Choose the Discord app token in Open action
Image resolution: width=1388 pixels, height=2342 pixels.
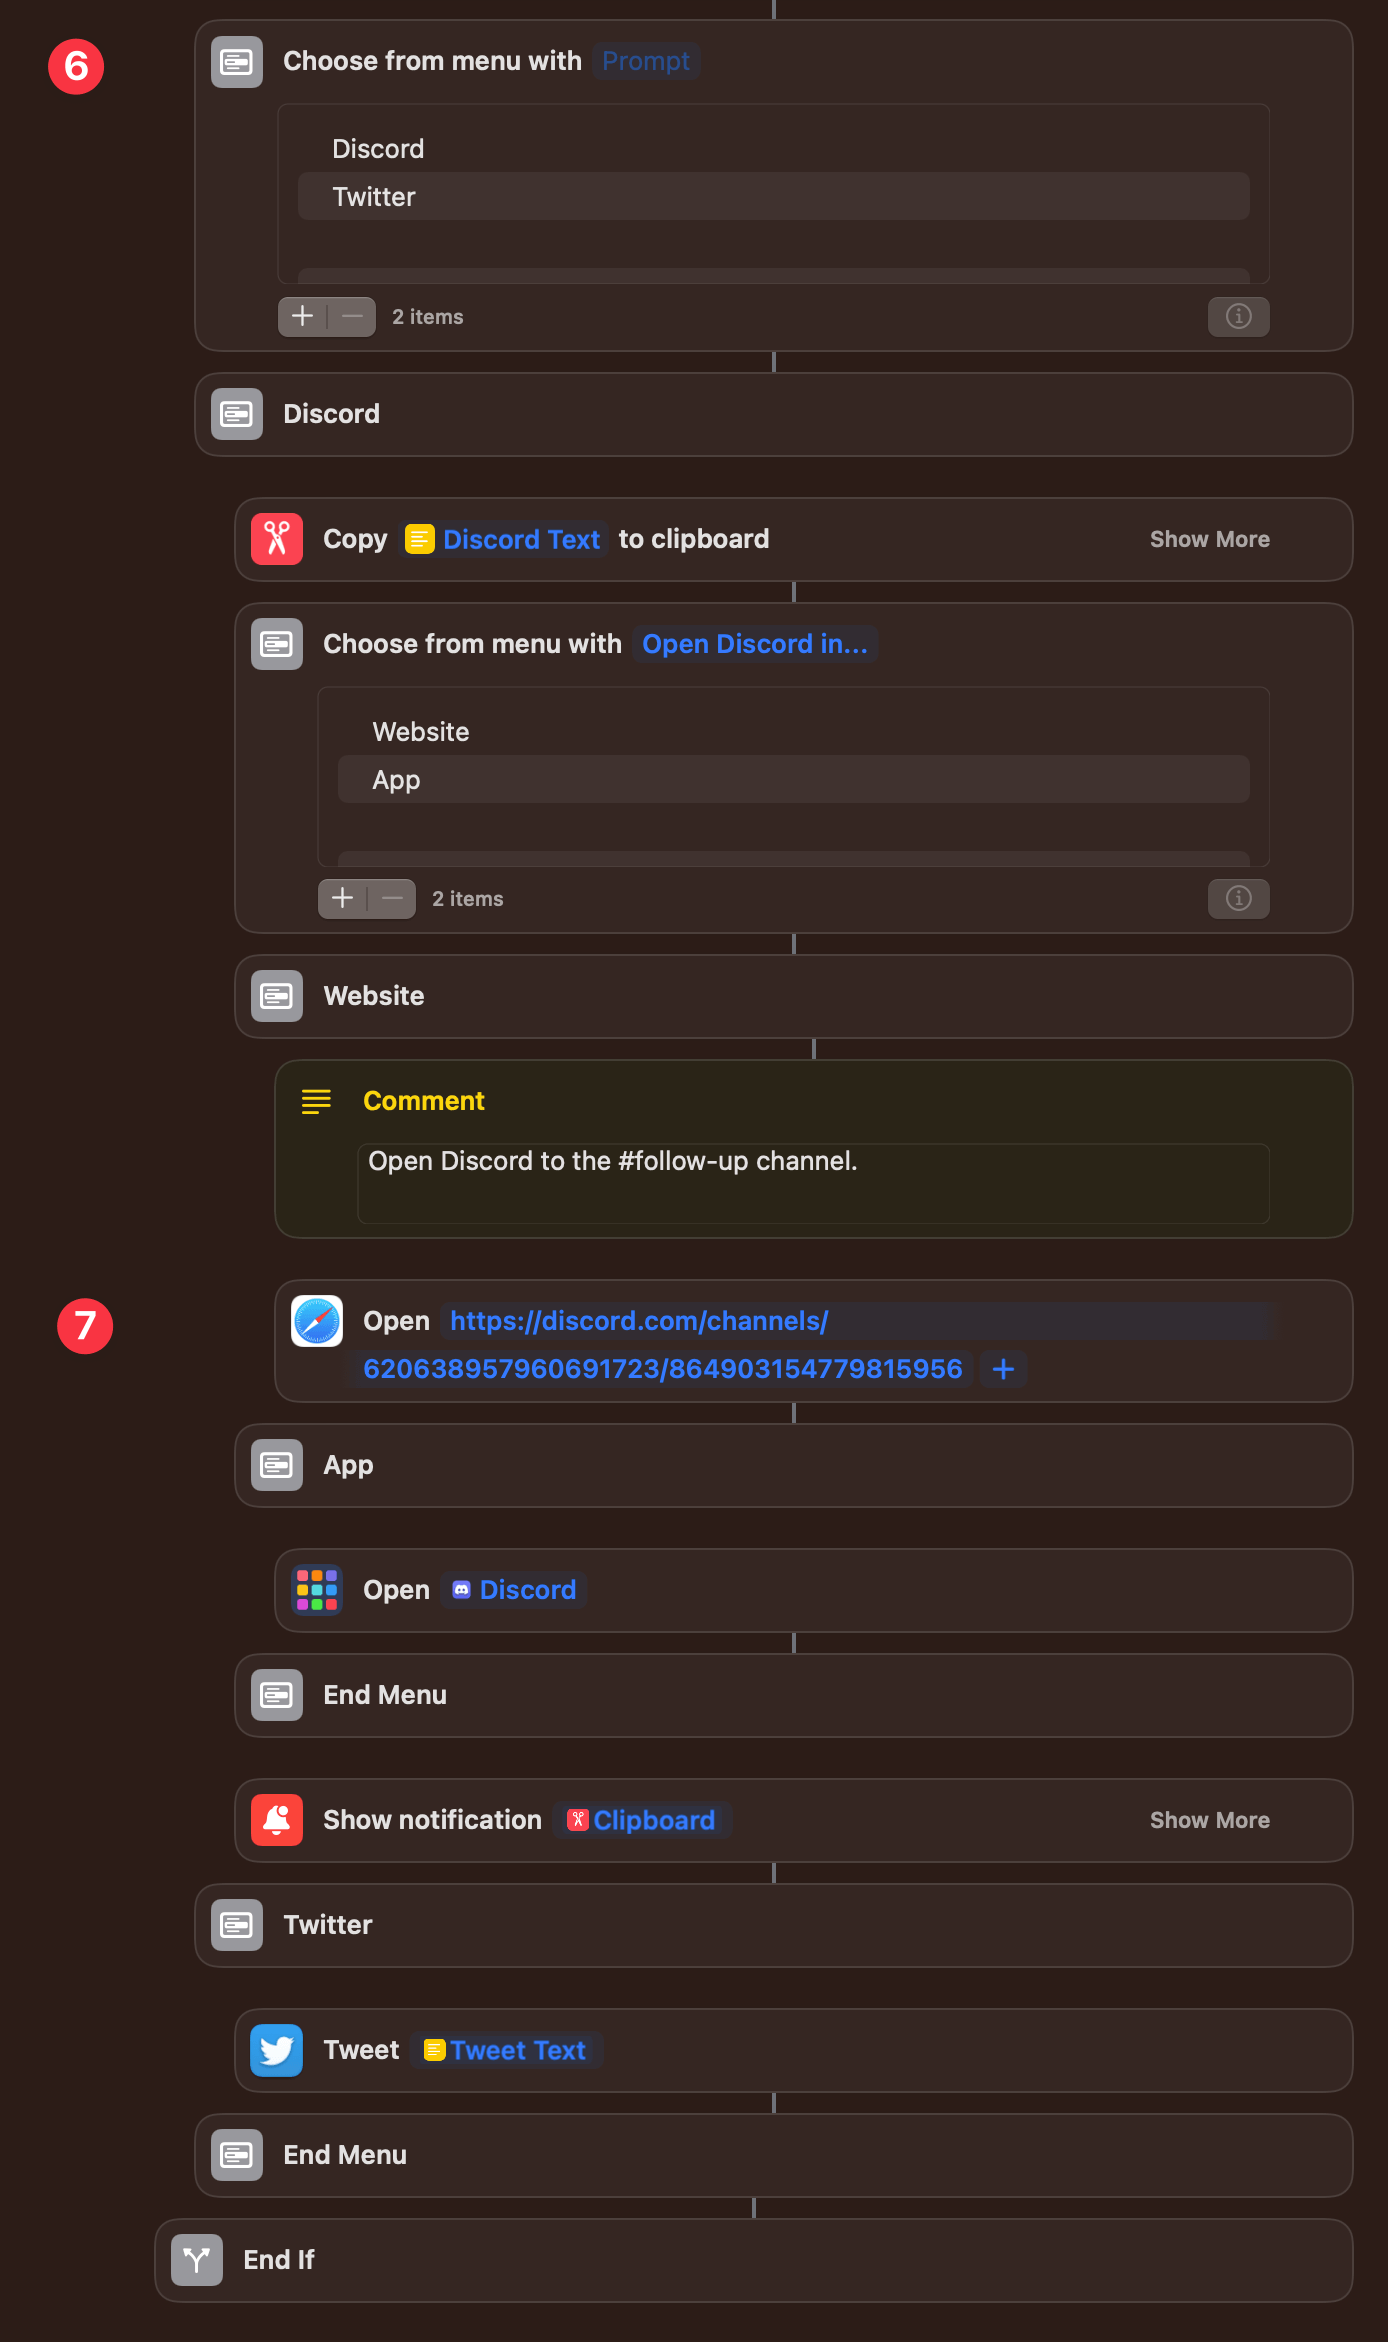(514, 1590)
